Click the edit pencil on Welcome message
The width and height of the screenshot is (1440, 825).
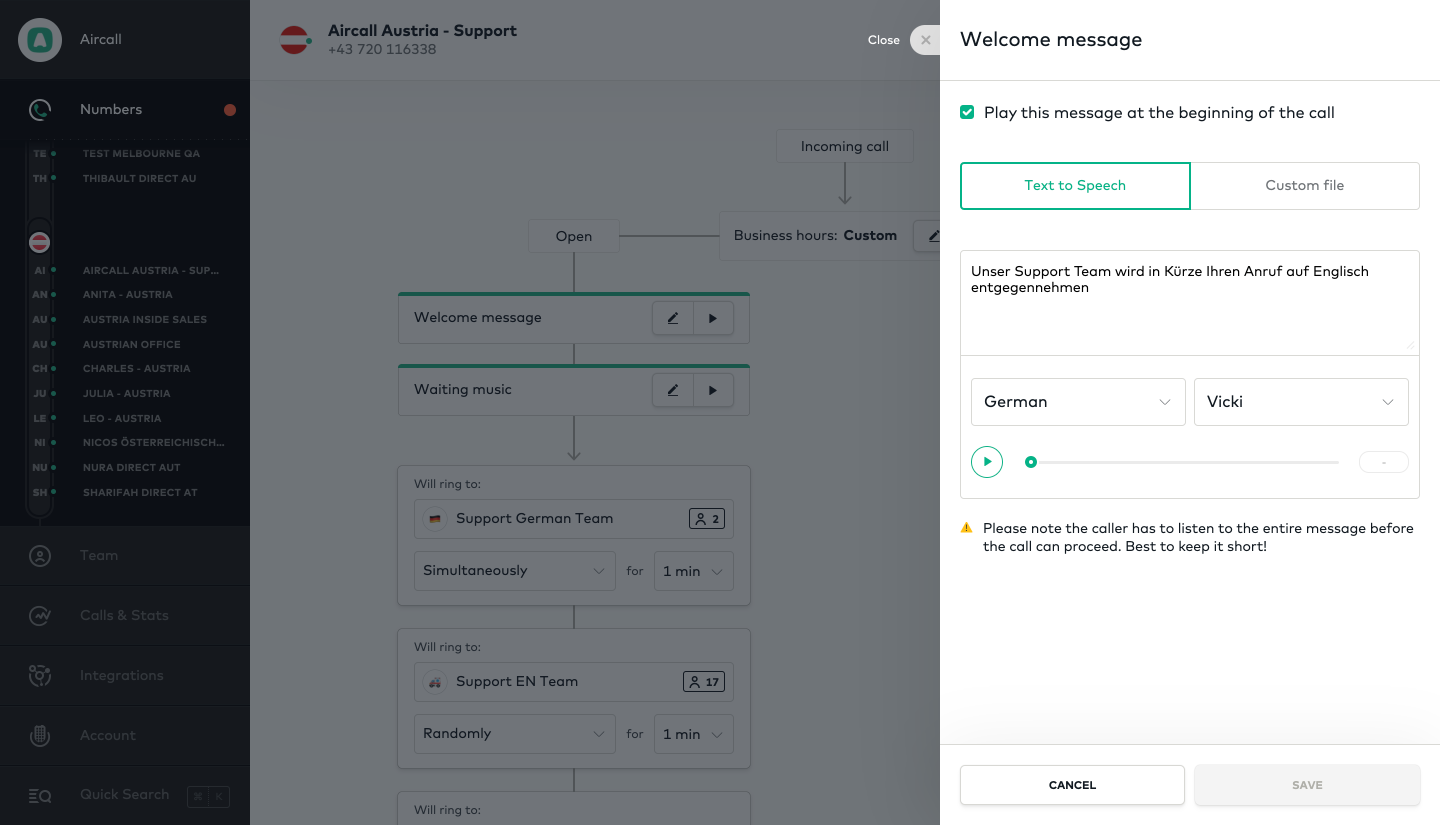pyautogui.click(x=673, y=318)
